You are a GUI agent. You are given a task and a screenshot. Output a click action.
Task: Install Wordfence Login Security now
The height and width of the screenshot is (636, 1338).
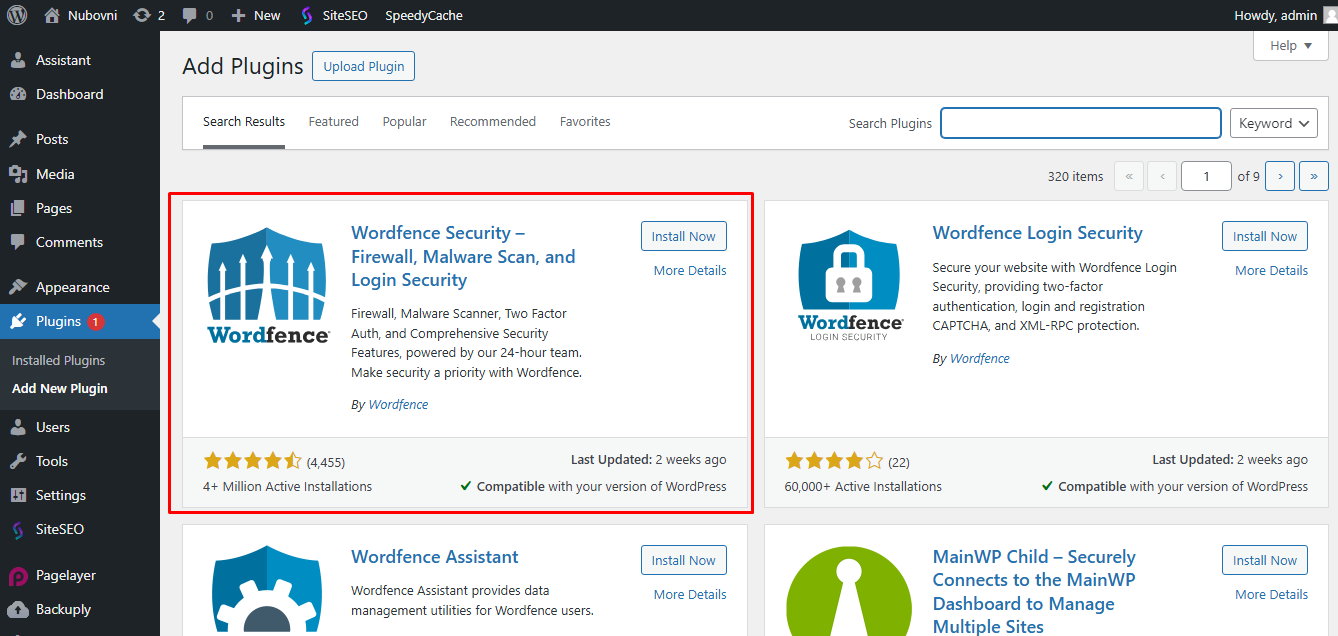[x=1265, y=236]
